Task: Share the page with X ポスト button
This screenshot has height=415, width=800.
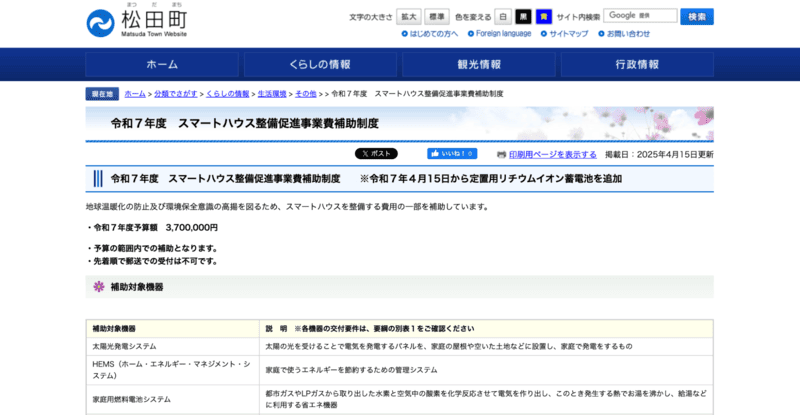Action: tap(376, 154)
